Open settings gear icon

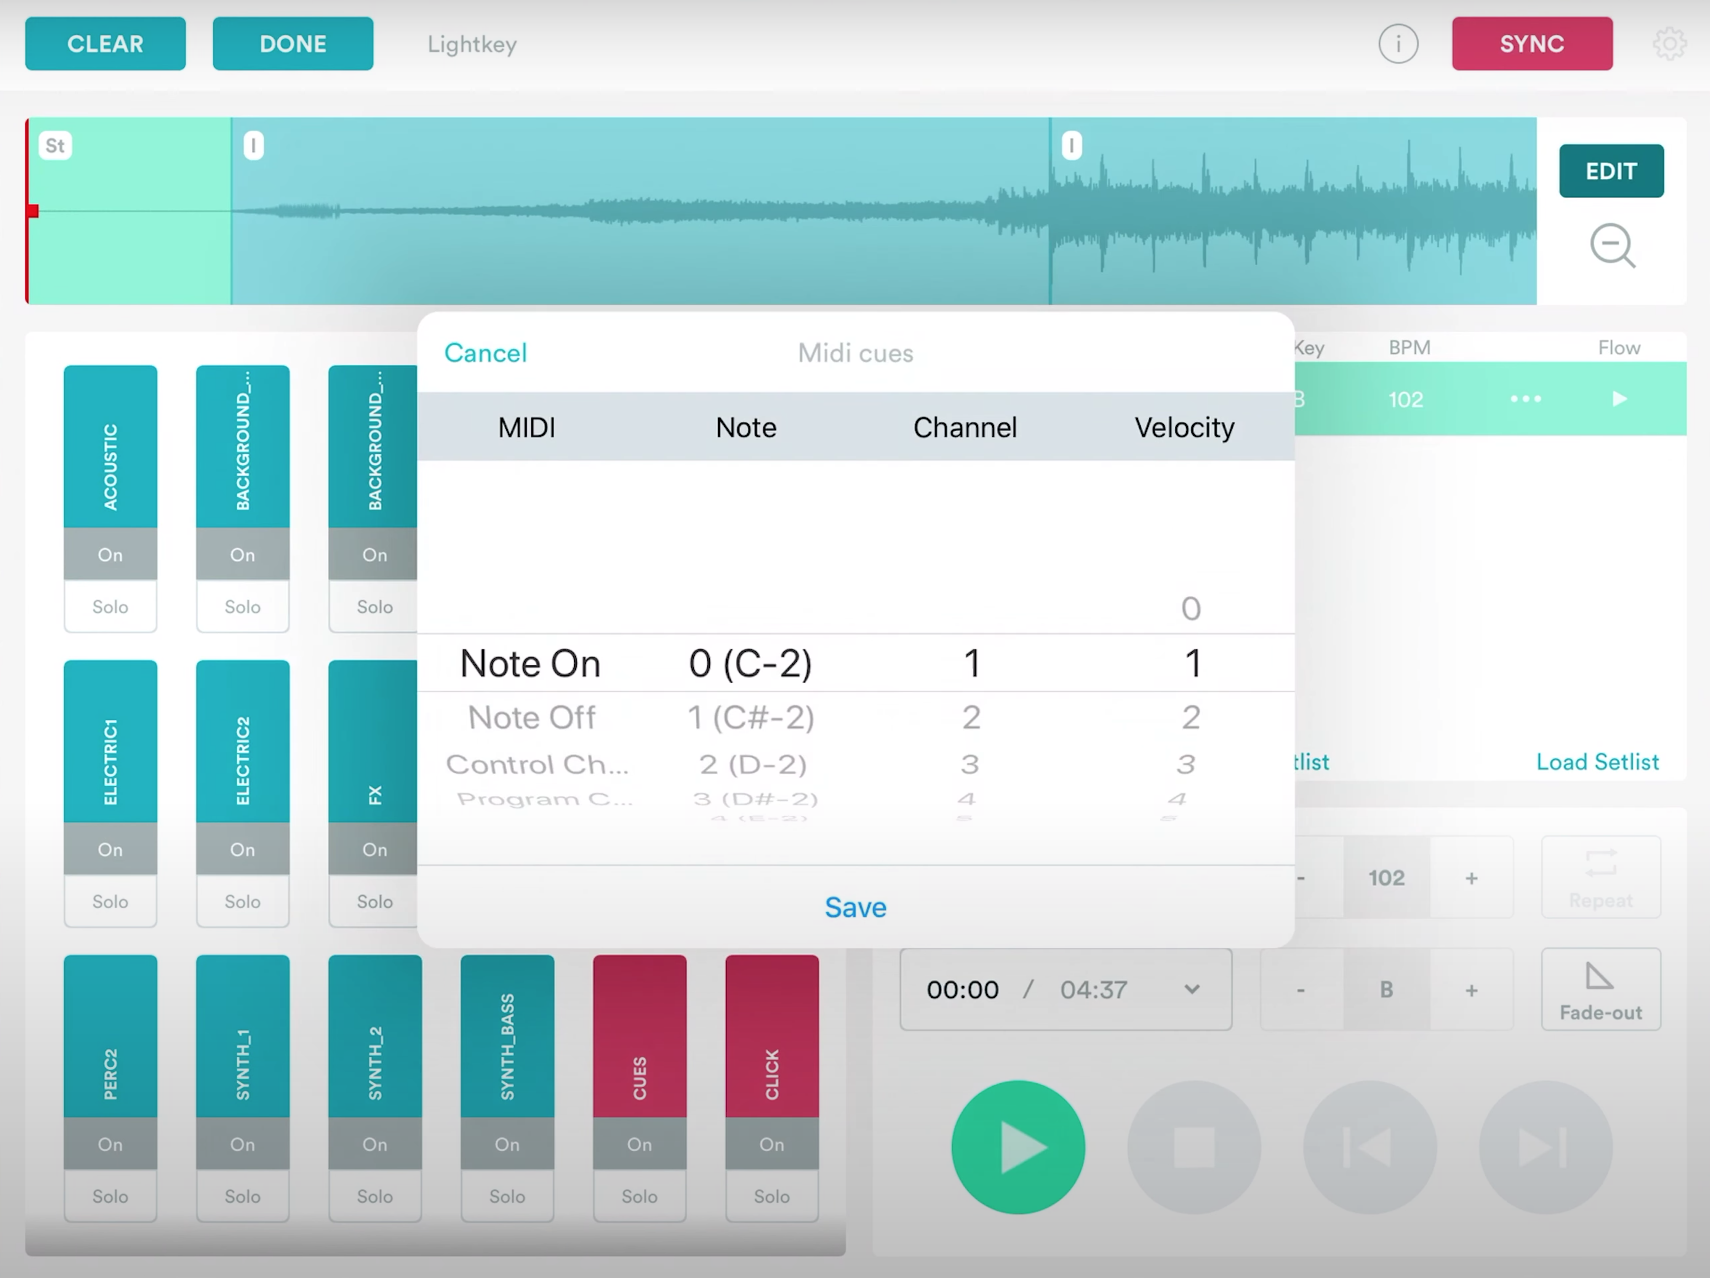click(x=1668, y=44)
